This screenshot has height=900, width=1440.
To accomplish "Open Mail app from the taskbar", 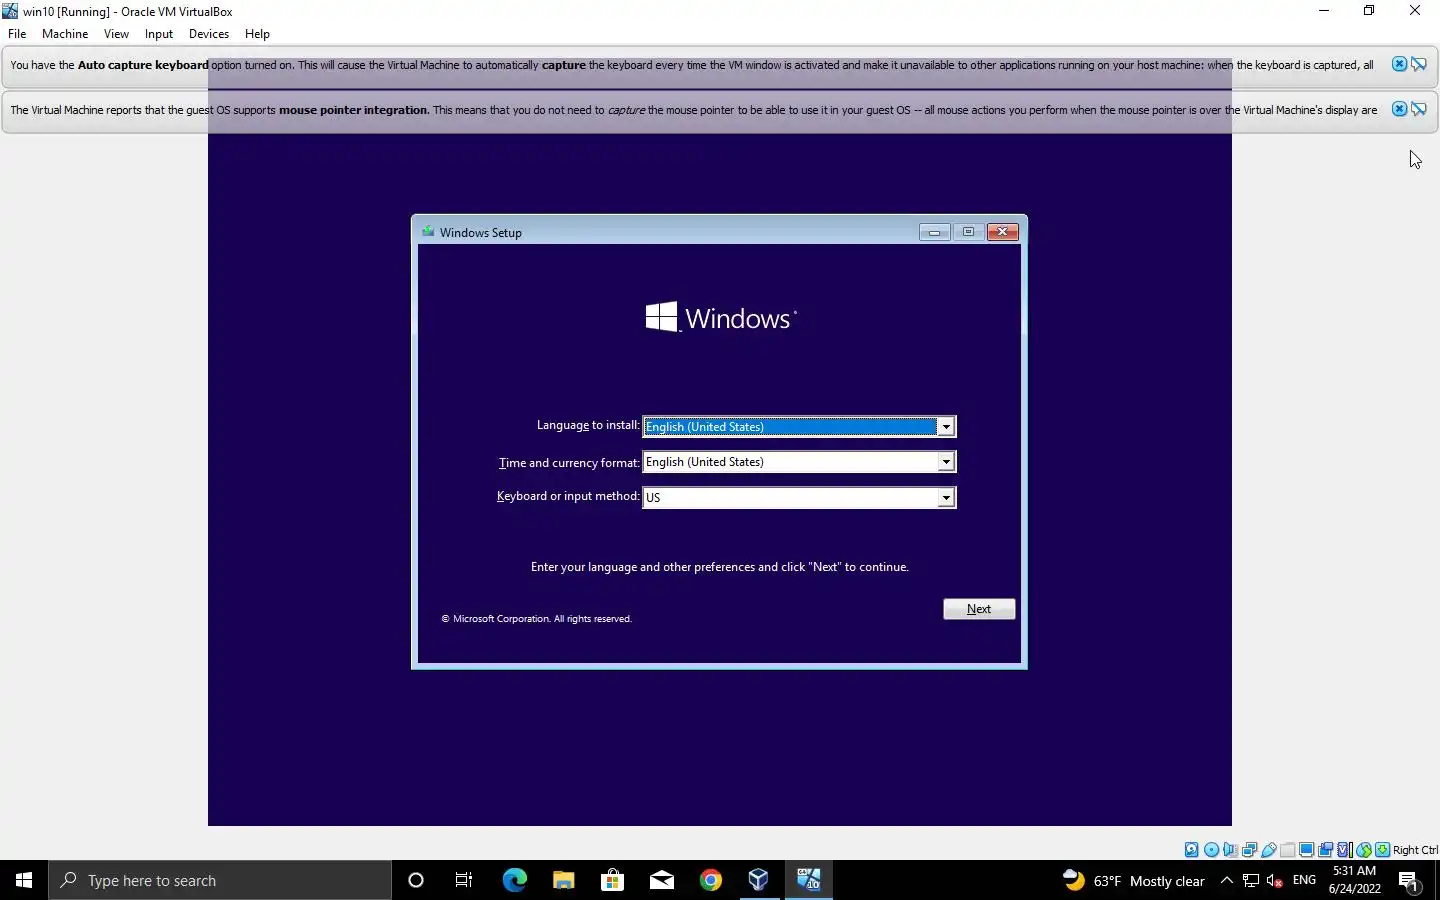I will (x=661, y=880).
